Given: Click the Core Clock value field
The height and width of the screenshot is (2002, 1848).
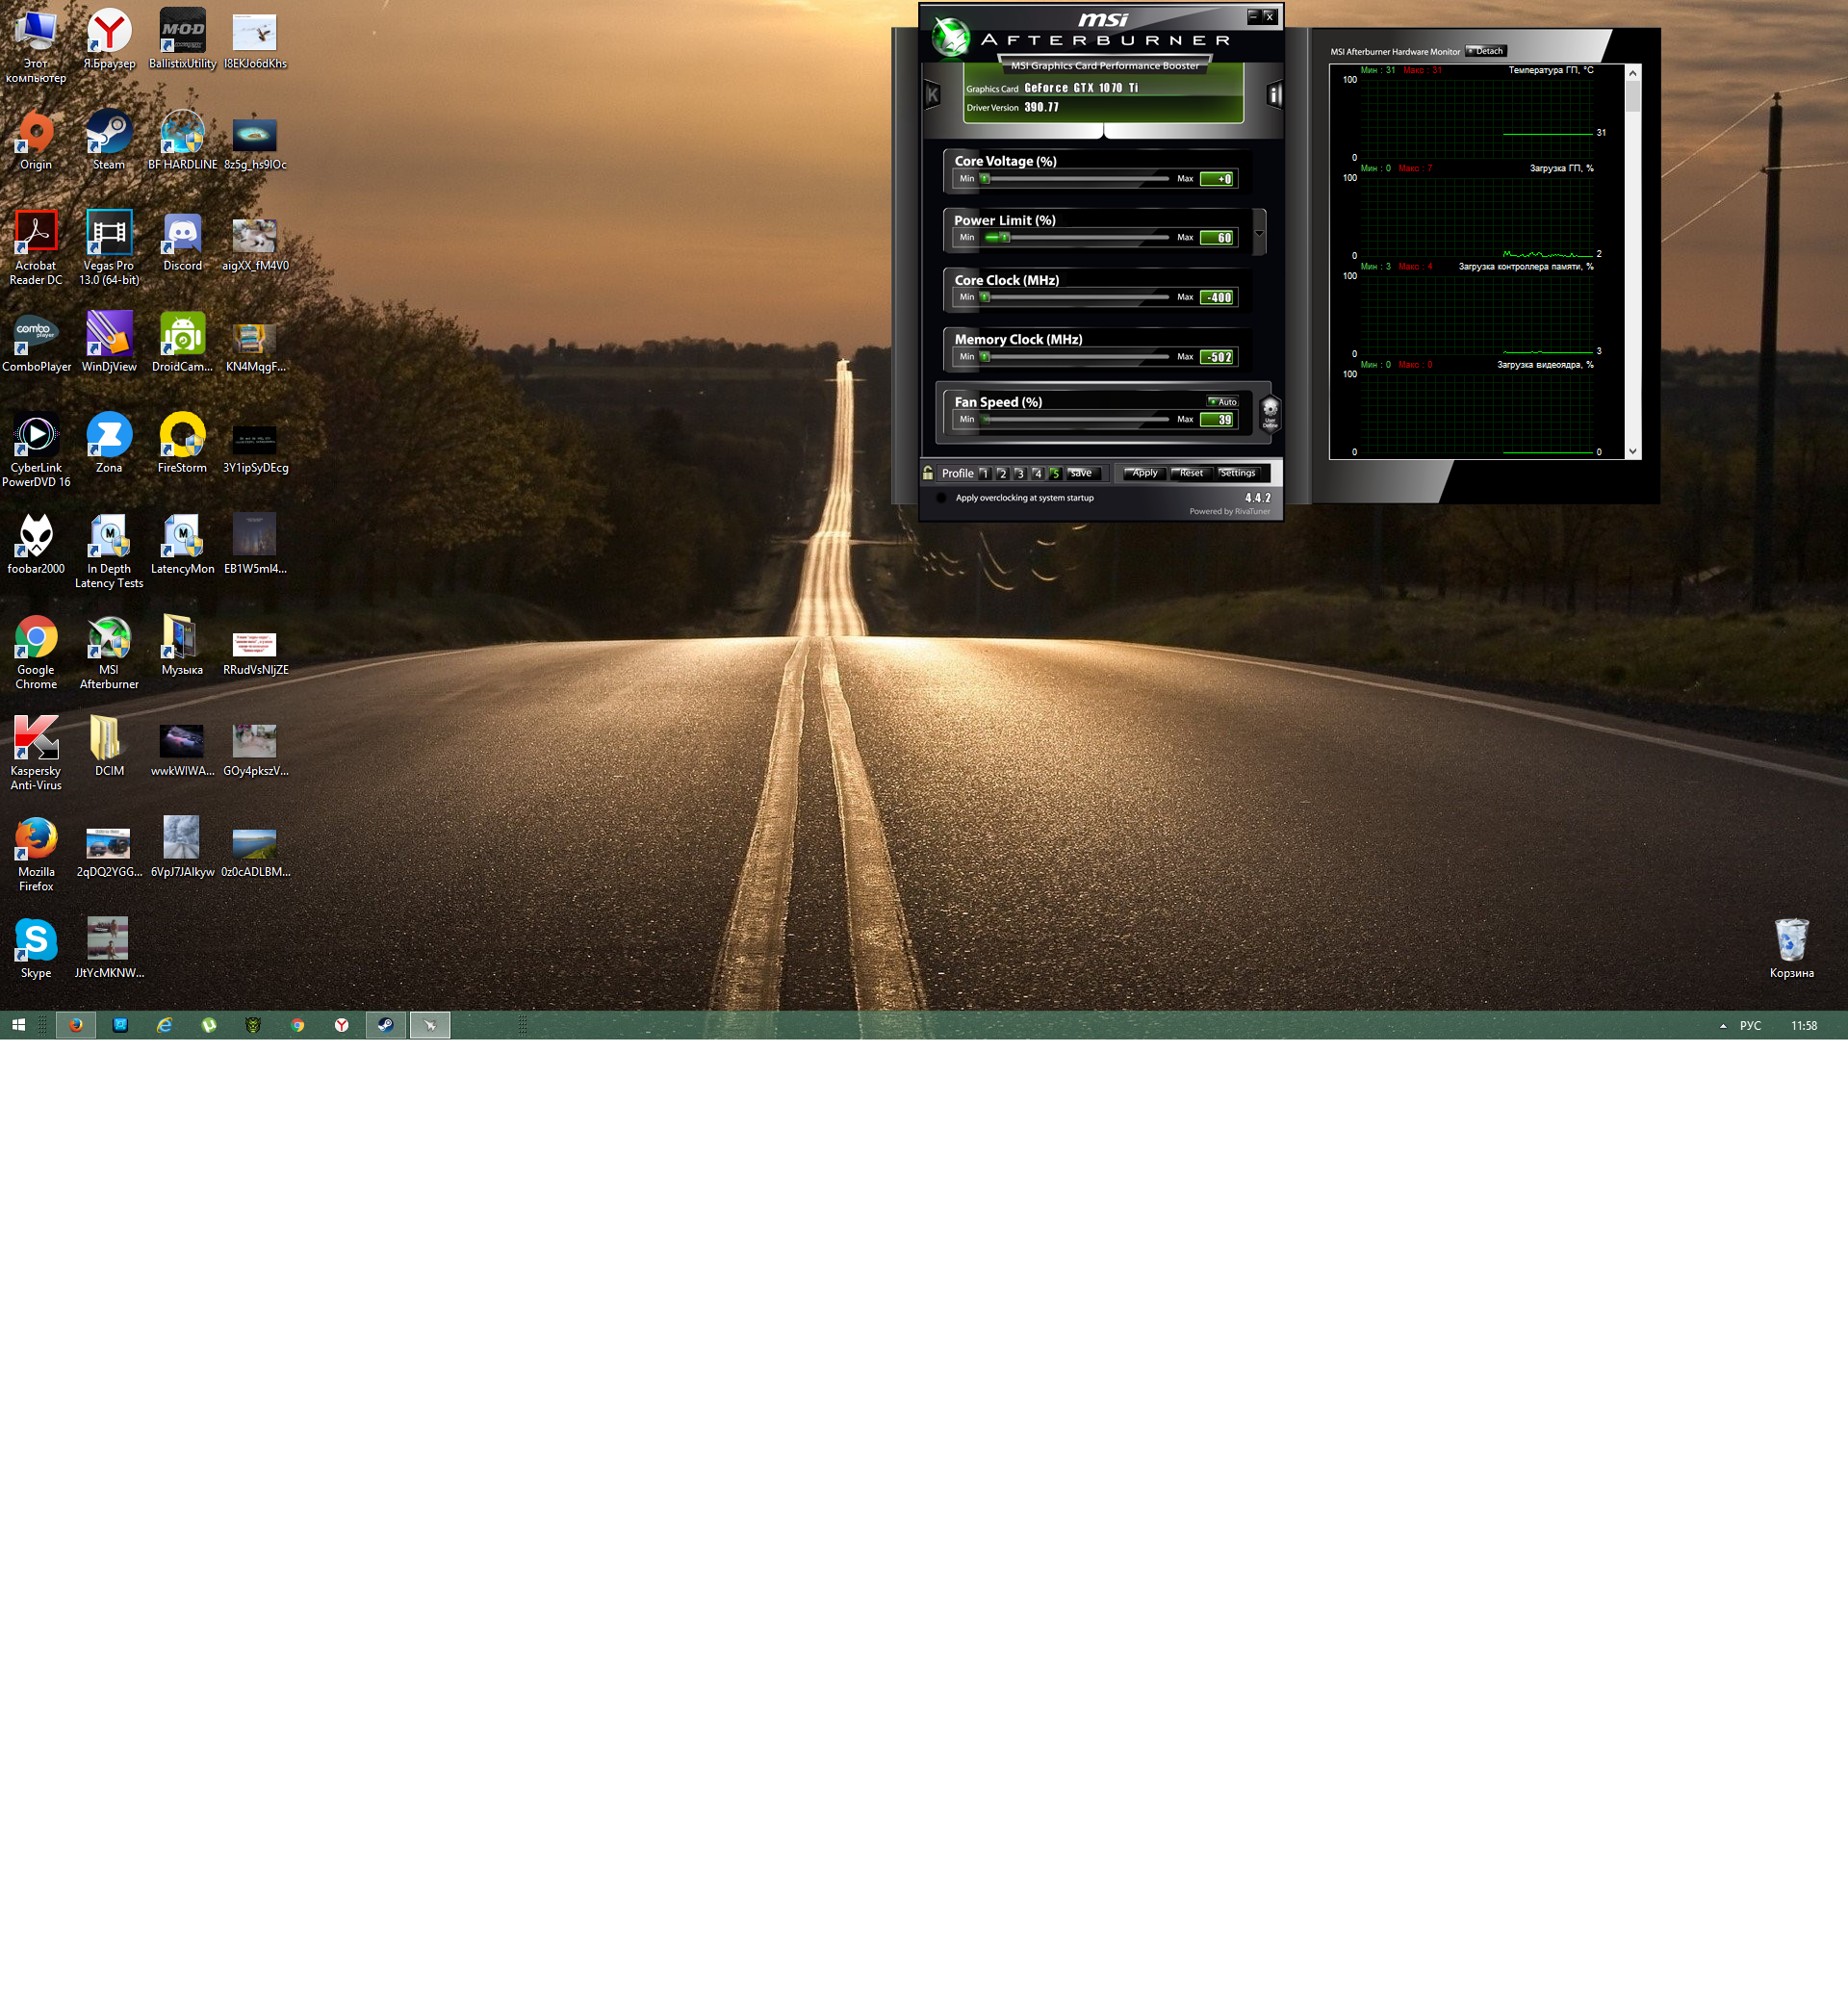Looking at the screenshot, I should [x=1218, y=298].
